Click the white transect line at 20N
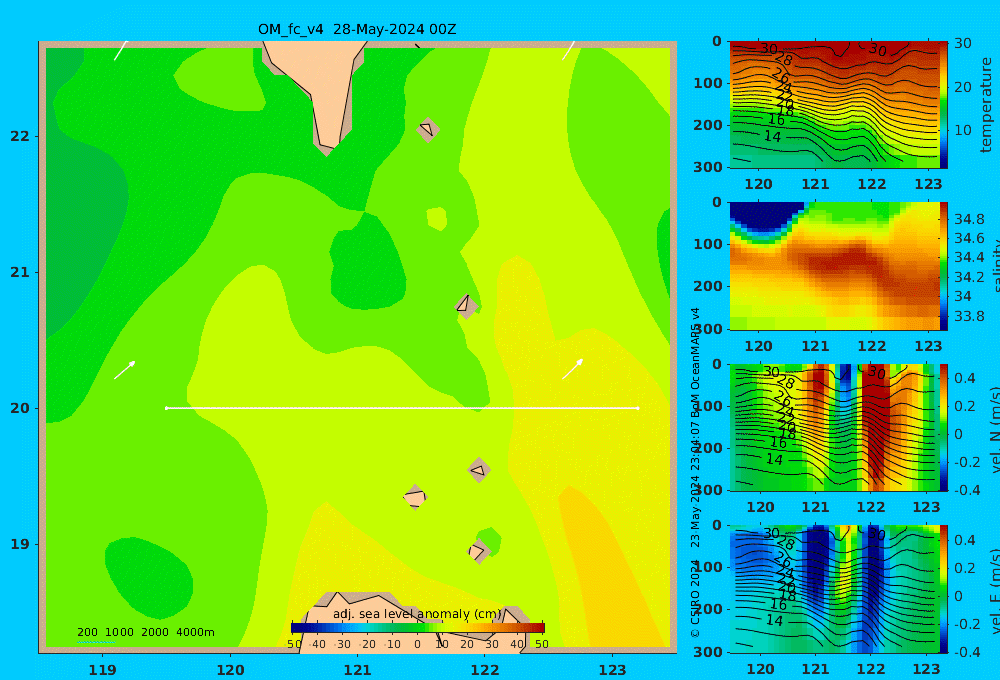Image resolution: width=1000 pixels, height=680 pixels. 402,408
